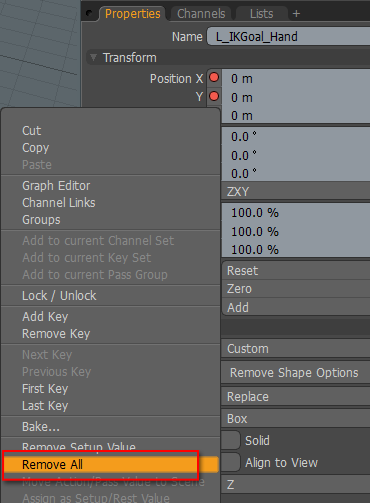Viewport: 370px width, 503px height.
Task: Switch to the Lists tab
Action: pos(261,14)
